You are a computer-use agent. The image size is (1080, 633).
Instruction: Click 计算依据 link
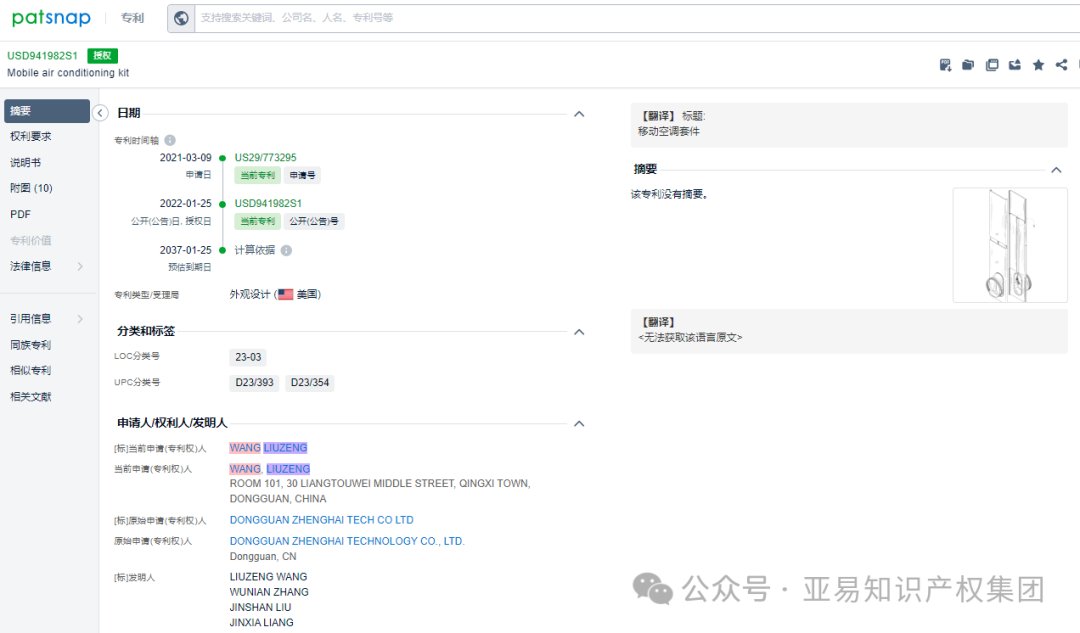(x=254, y=250)
